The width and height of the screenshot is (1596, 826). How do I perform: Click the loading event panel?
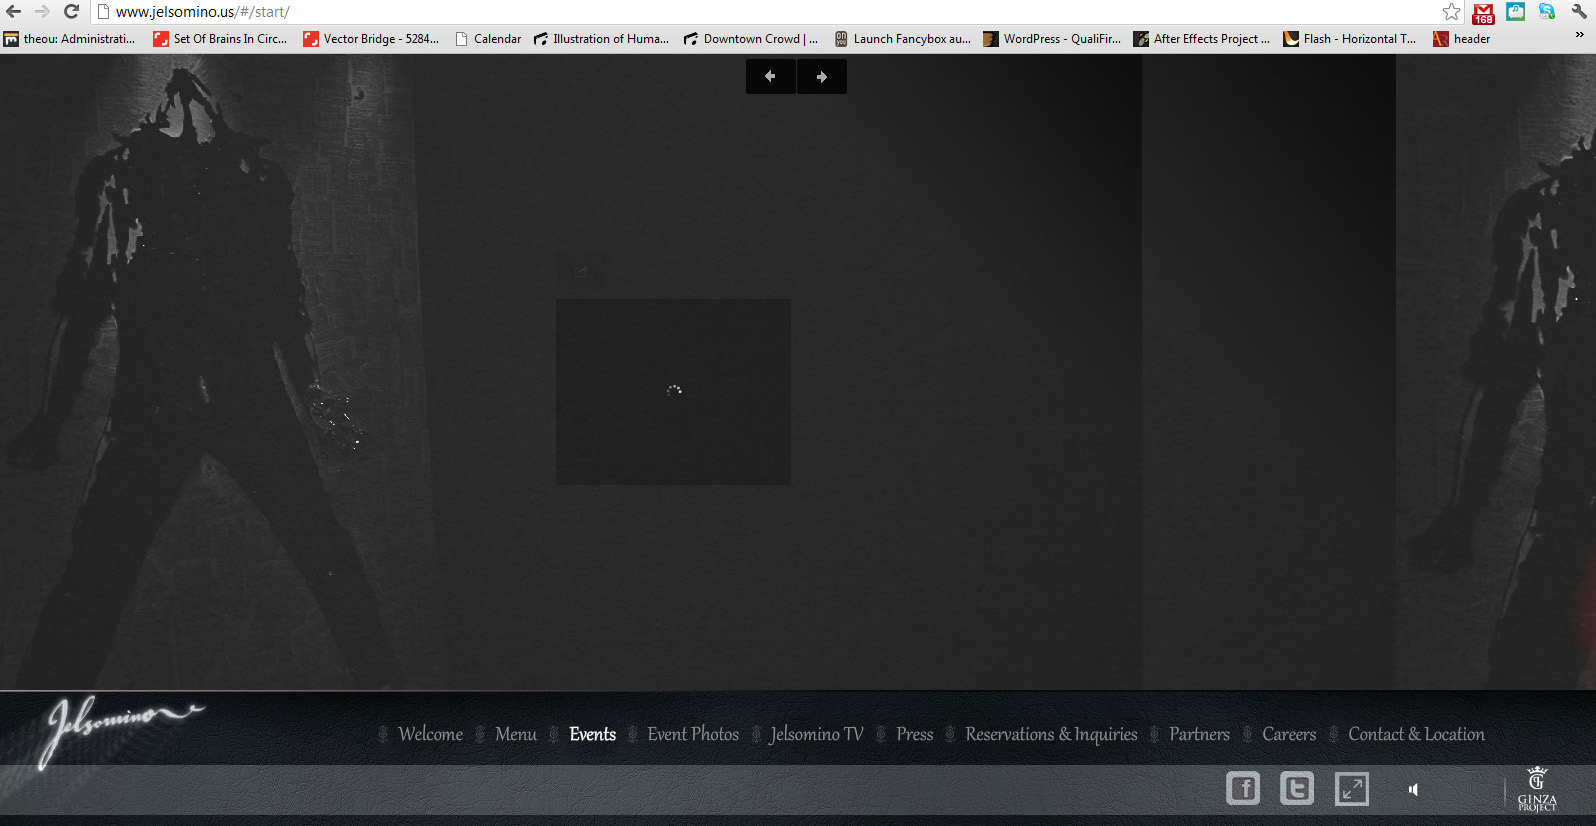click(673, 392)
